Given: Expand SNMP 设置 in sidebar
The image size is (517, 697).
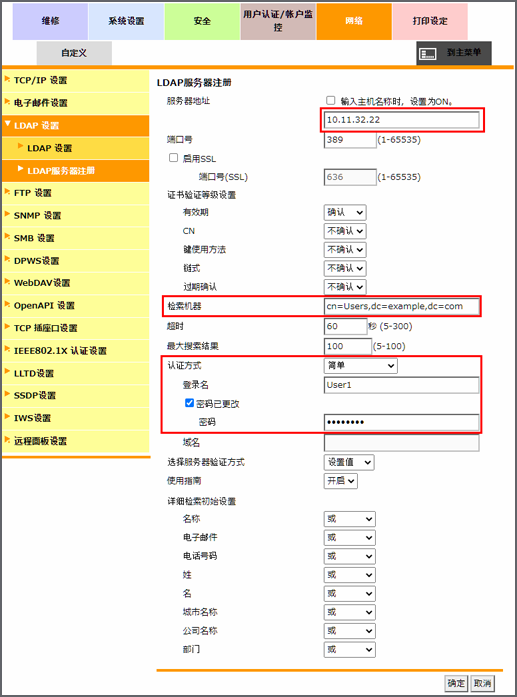Looking at the screenshot, I should [x=76, y=216].
